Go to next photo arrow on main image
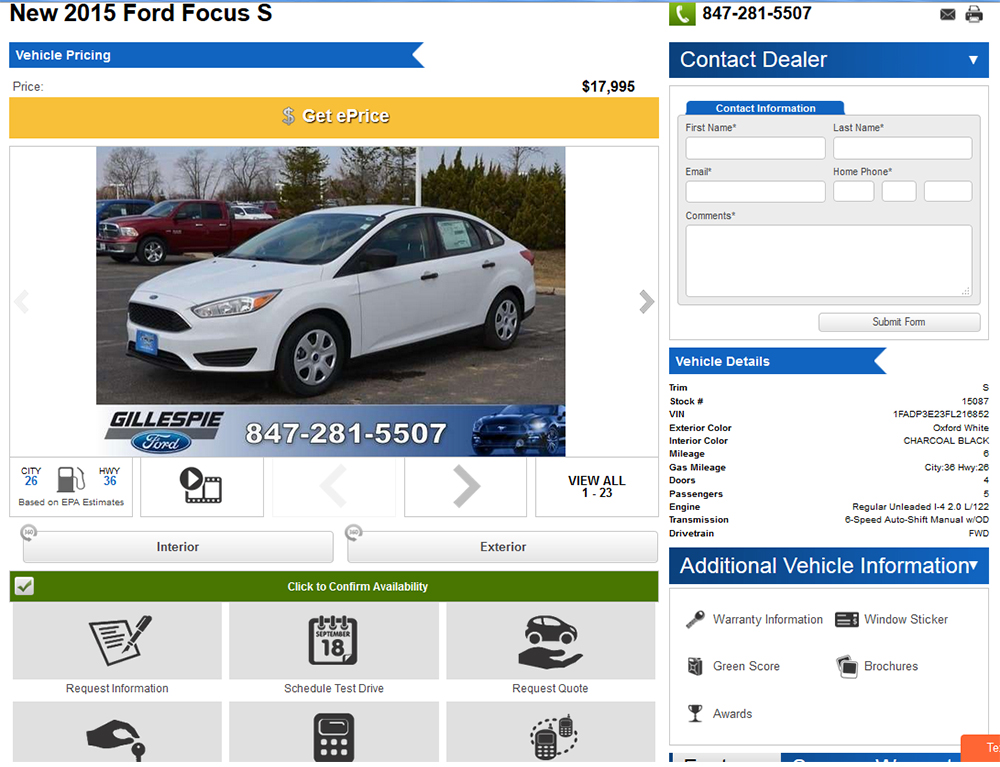This screenshot has width=1000, height=767. tap(646, 301)
